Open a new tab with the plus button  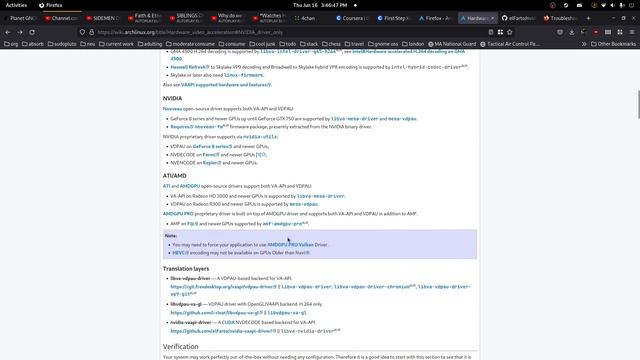pos(588,18)
